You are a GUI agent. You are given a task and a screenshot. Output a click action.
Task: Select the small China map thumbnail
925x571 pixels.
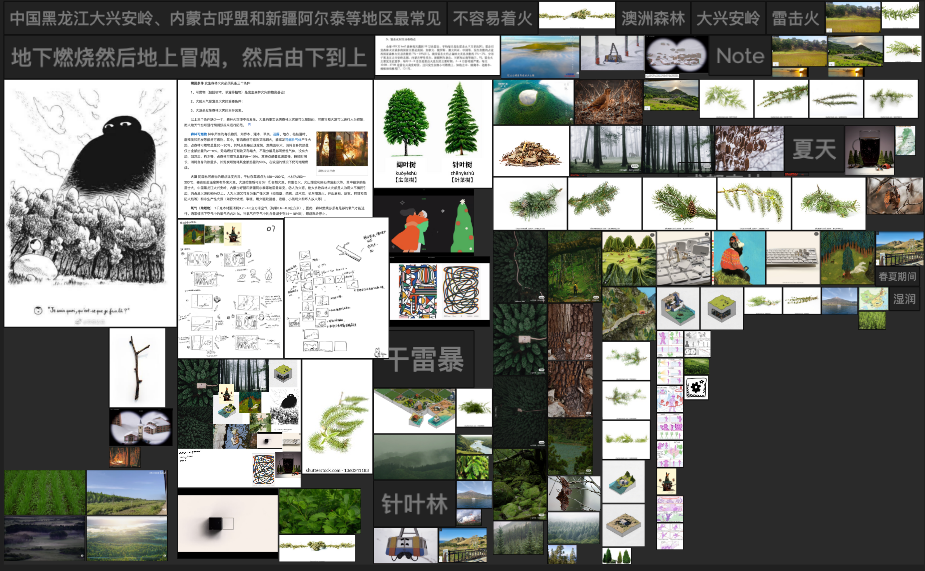tap(874, 299)
